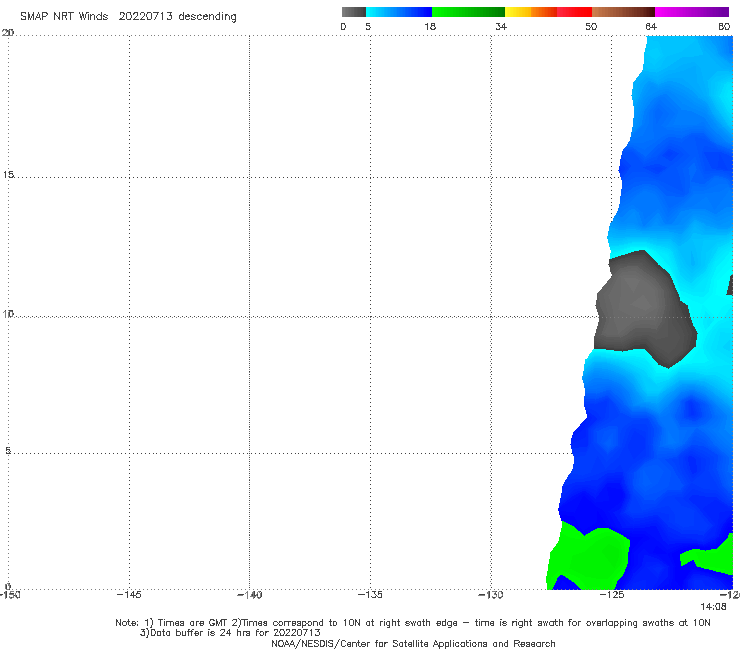Click the longitude label '-130'
The width and height of the screenshot is (740, 650).
(x=491, y=594)
